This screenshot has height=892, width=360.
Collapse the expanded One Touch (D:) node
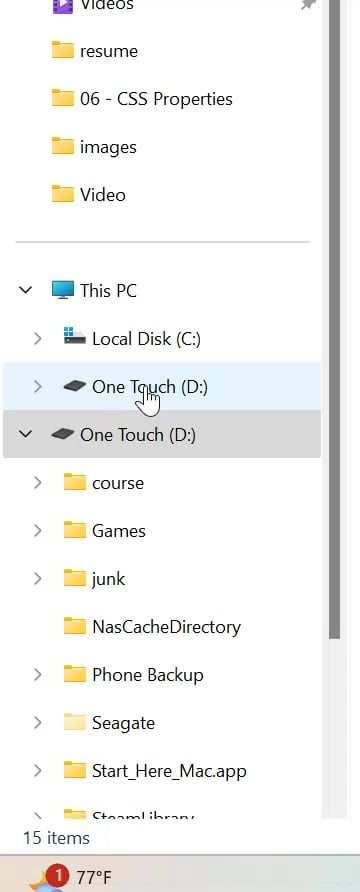(26, 434)
